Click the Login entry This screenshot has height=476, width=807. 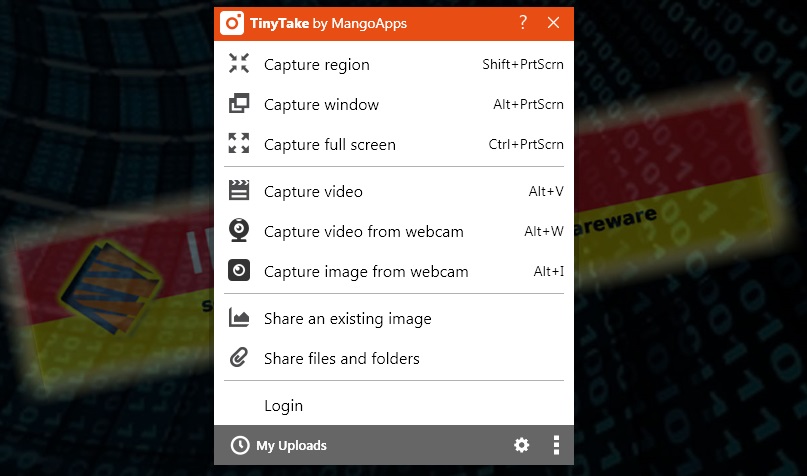pos(283,405)
